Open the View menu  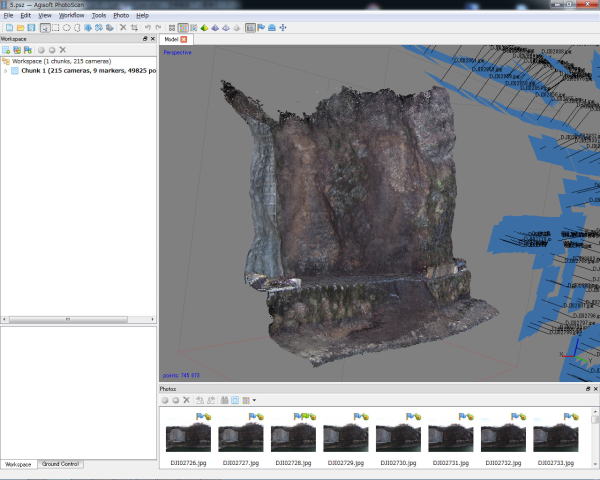[x=44, y=15]
